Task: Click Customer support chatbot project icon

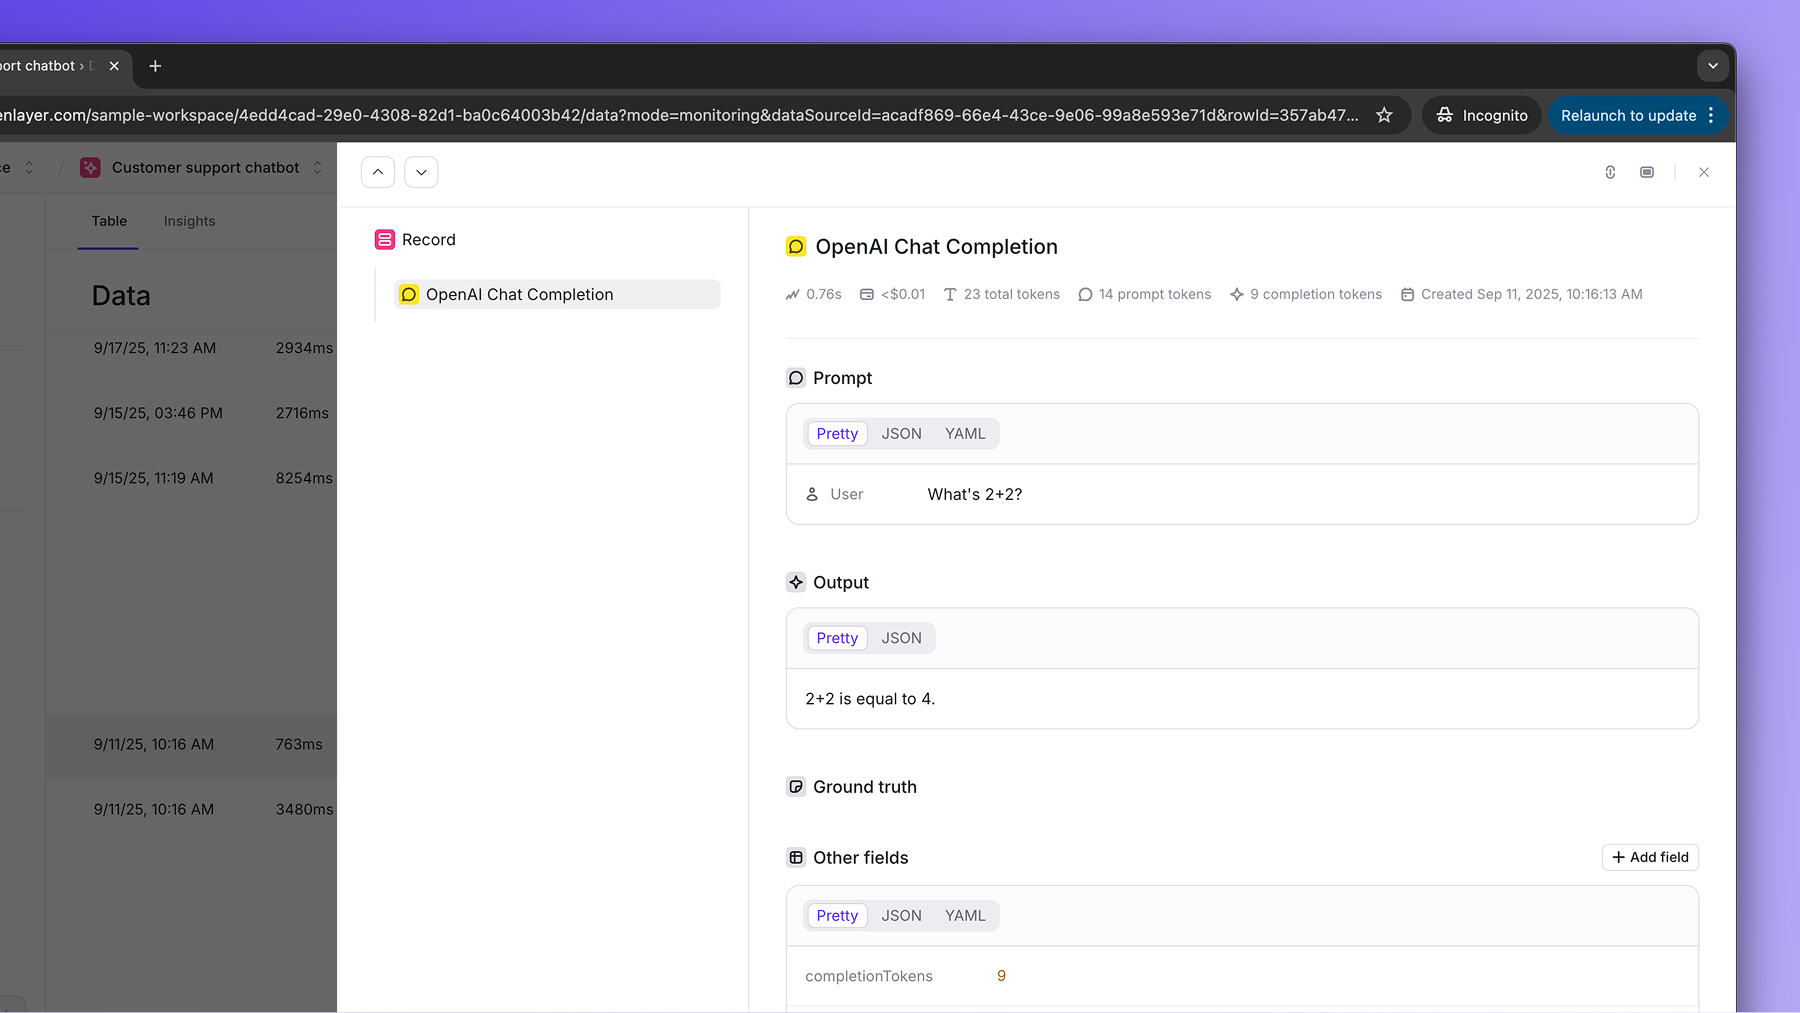Action: click(x=90, y=168)
